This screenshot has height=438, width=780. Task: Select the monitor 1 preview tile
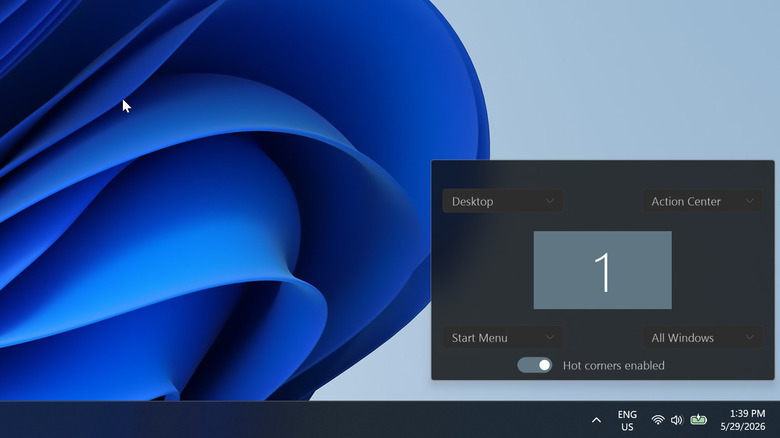tap(602, 270)
